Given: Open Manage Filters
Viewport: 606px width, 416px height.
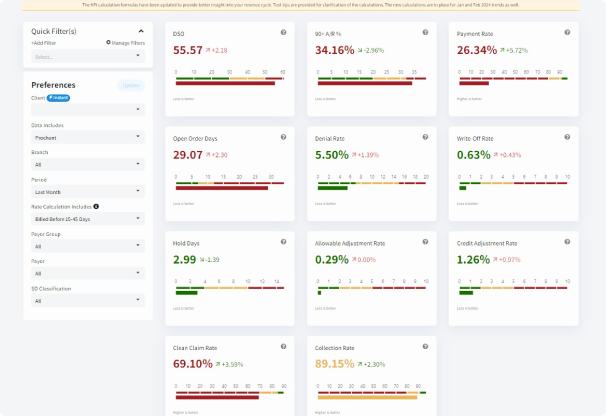Looking at the screenshot, I should pos(124,44).
